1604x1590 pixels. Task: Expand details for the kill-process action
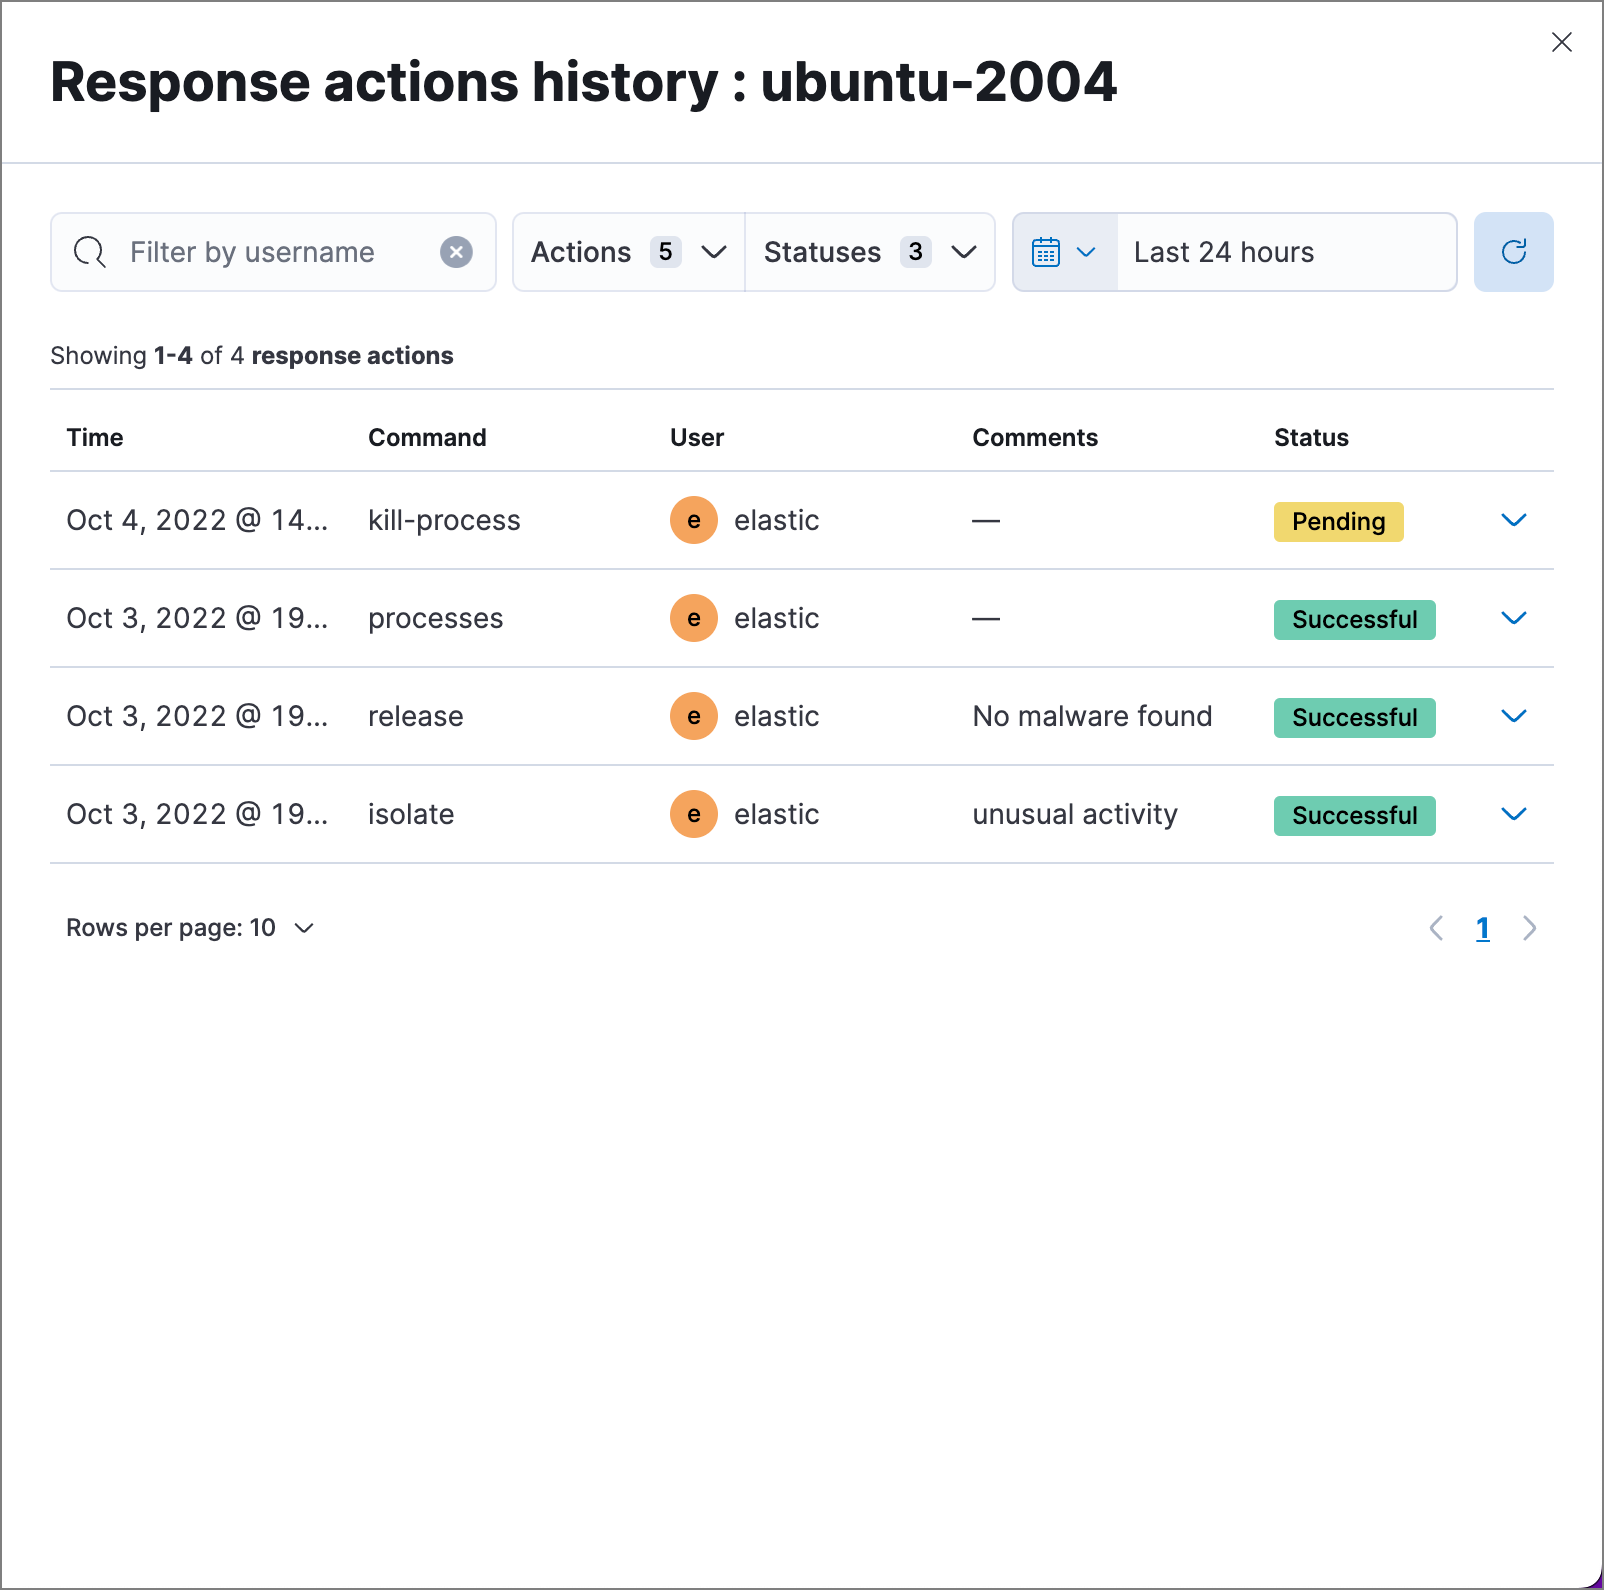pyautogui.click(x=1513, y=520)
